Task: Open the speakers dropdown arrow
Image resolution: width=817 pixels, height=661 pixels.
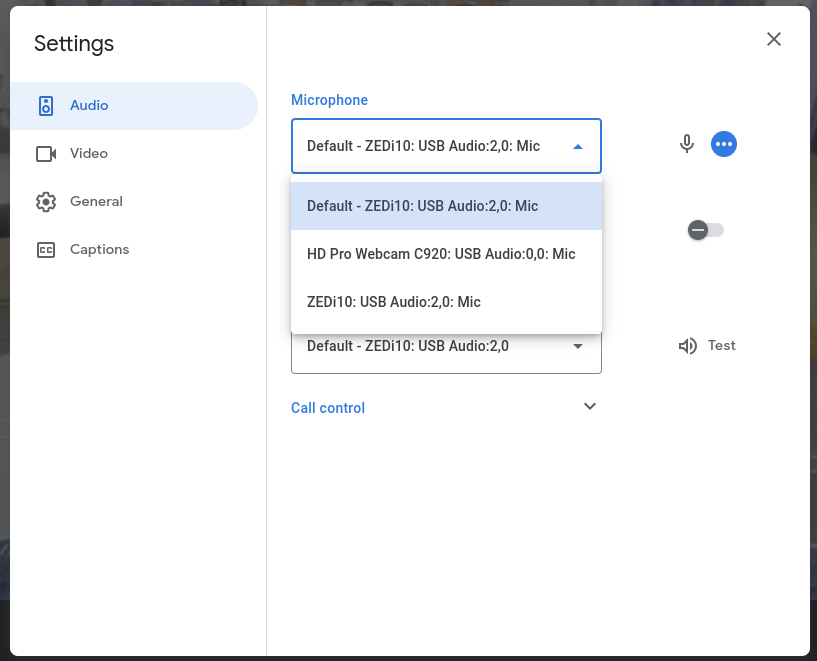Action: (578, 346)
